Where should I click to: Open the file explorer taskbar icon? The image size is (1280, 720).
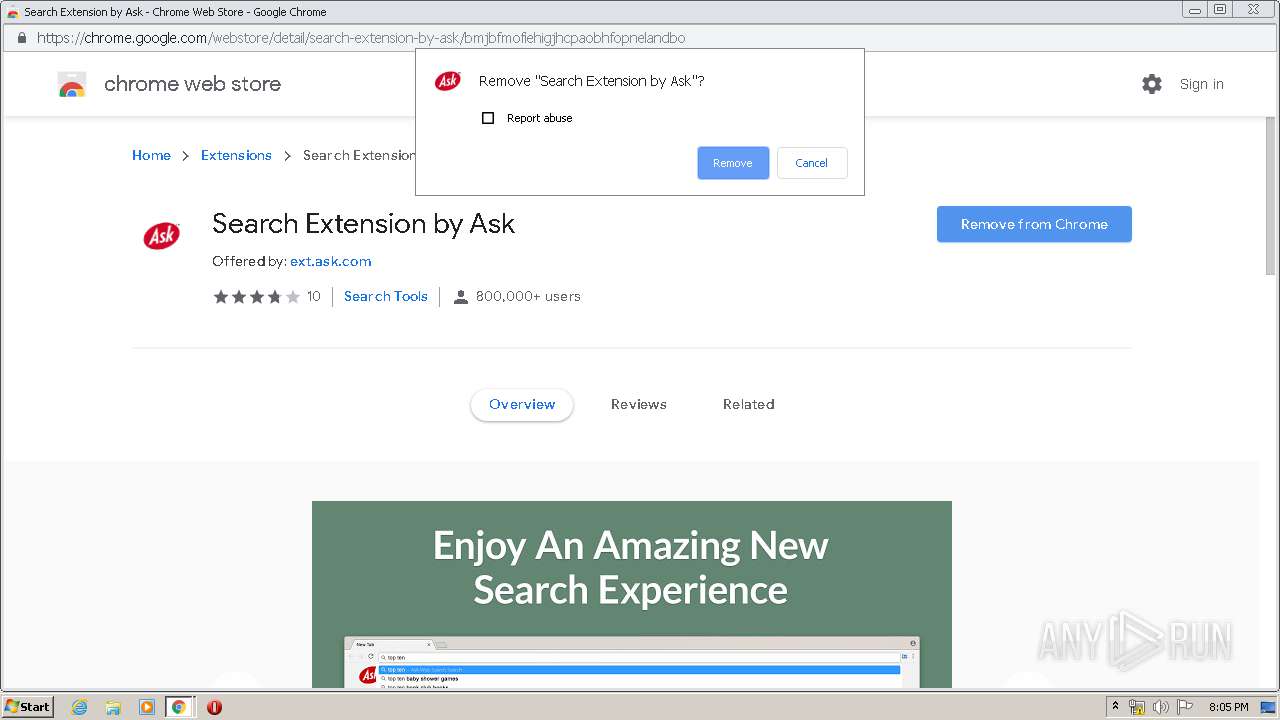[113, 707]
